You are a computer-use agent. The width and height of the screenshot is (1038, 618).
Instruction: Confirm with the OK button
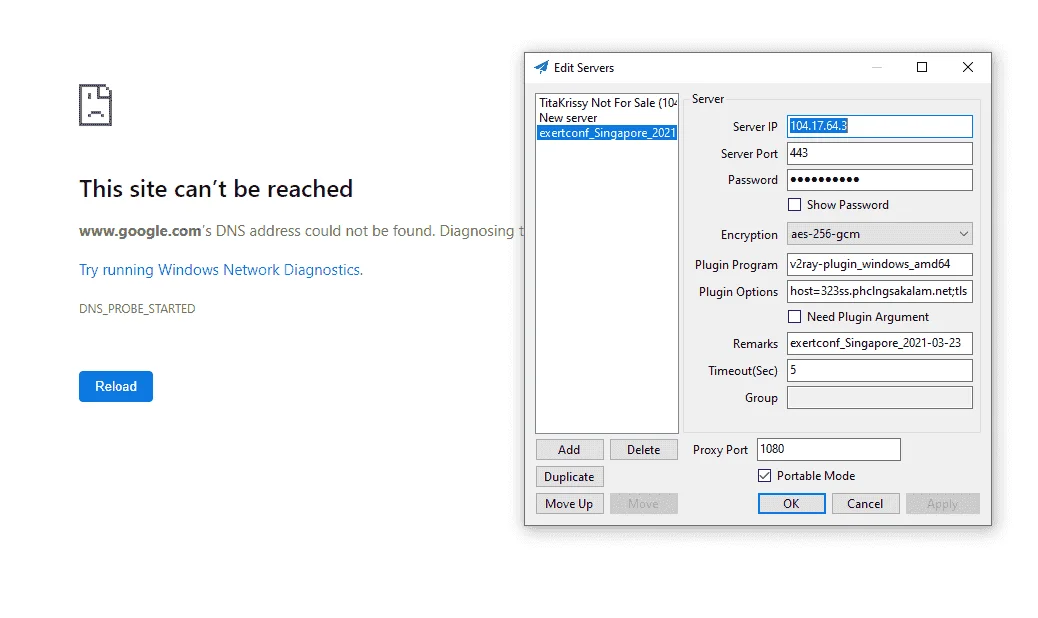point(791,504)
